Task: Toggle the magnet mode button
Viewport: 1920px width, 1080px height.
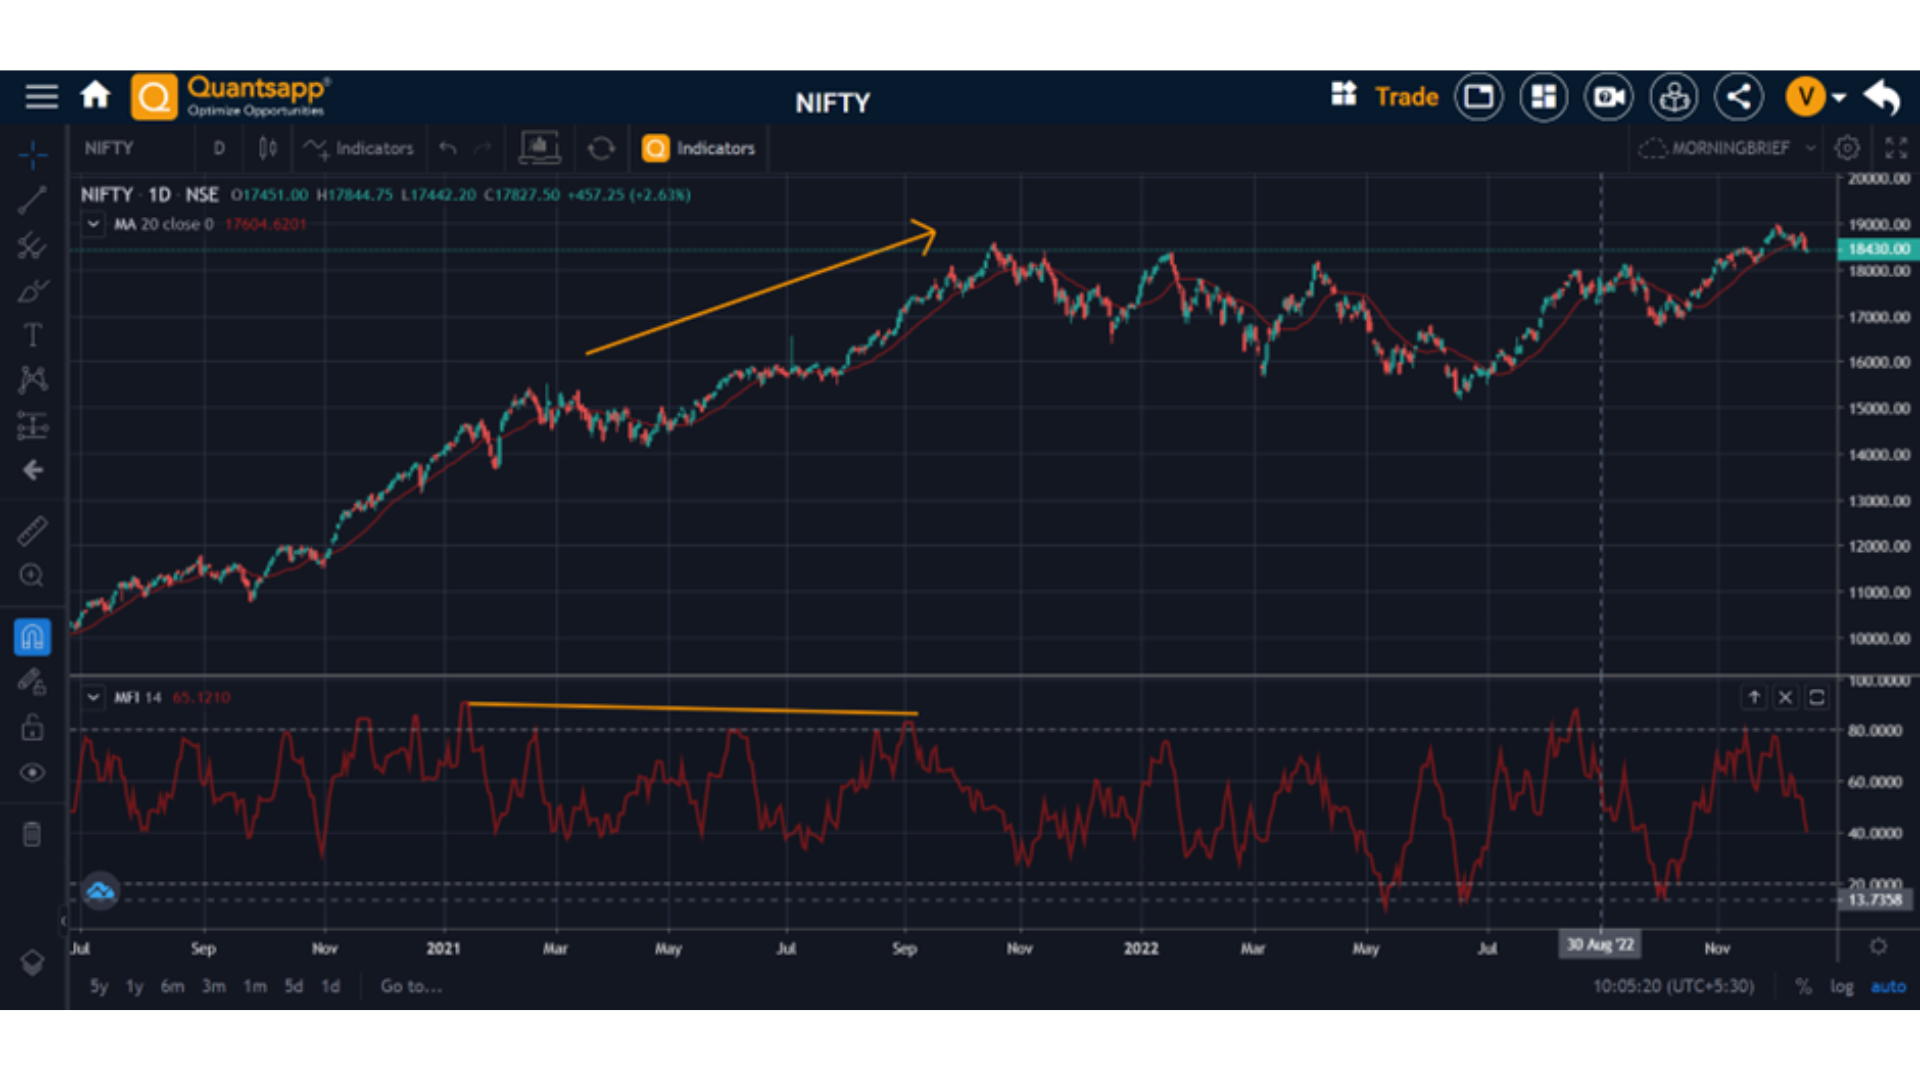Action: (32, 636)
